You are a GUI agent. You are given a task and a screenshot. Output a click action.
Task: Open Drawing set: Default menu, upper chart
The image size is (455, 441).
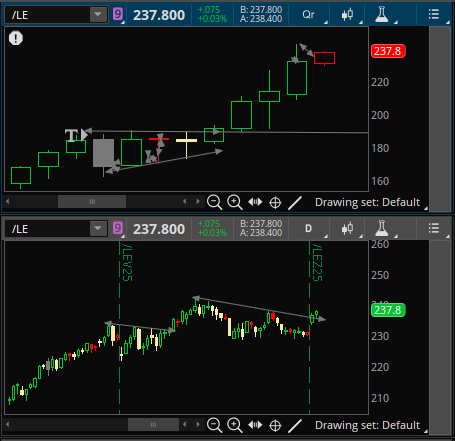(367, 202)
